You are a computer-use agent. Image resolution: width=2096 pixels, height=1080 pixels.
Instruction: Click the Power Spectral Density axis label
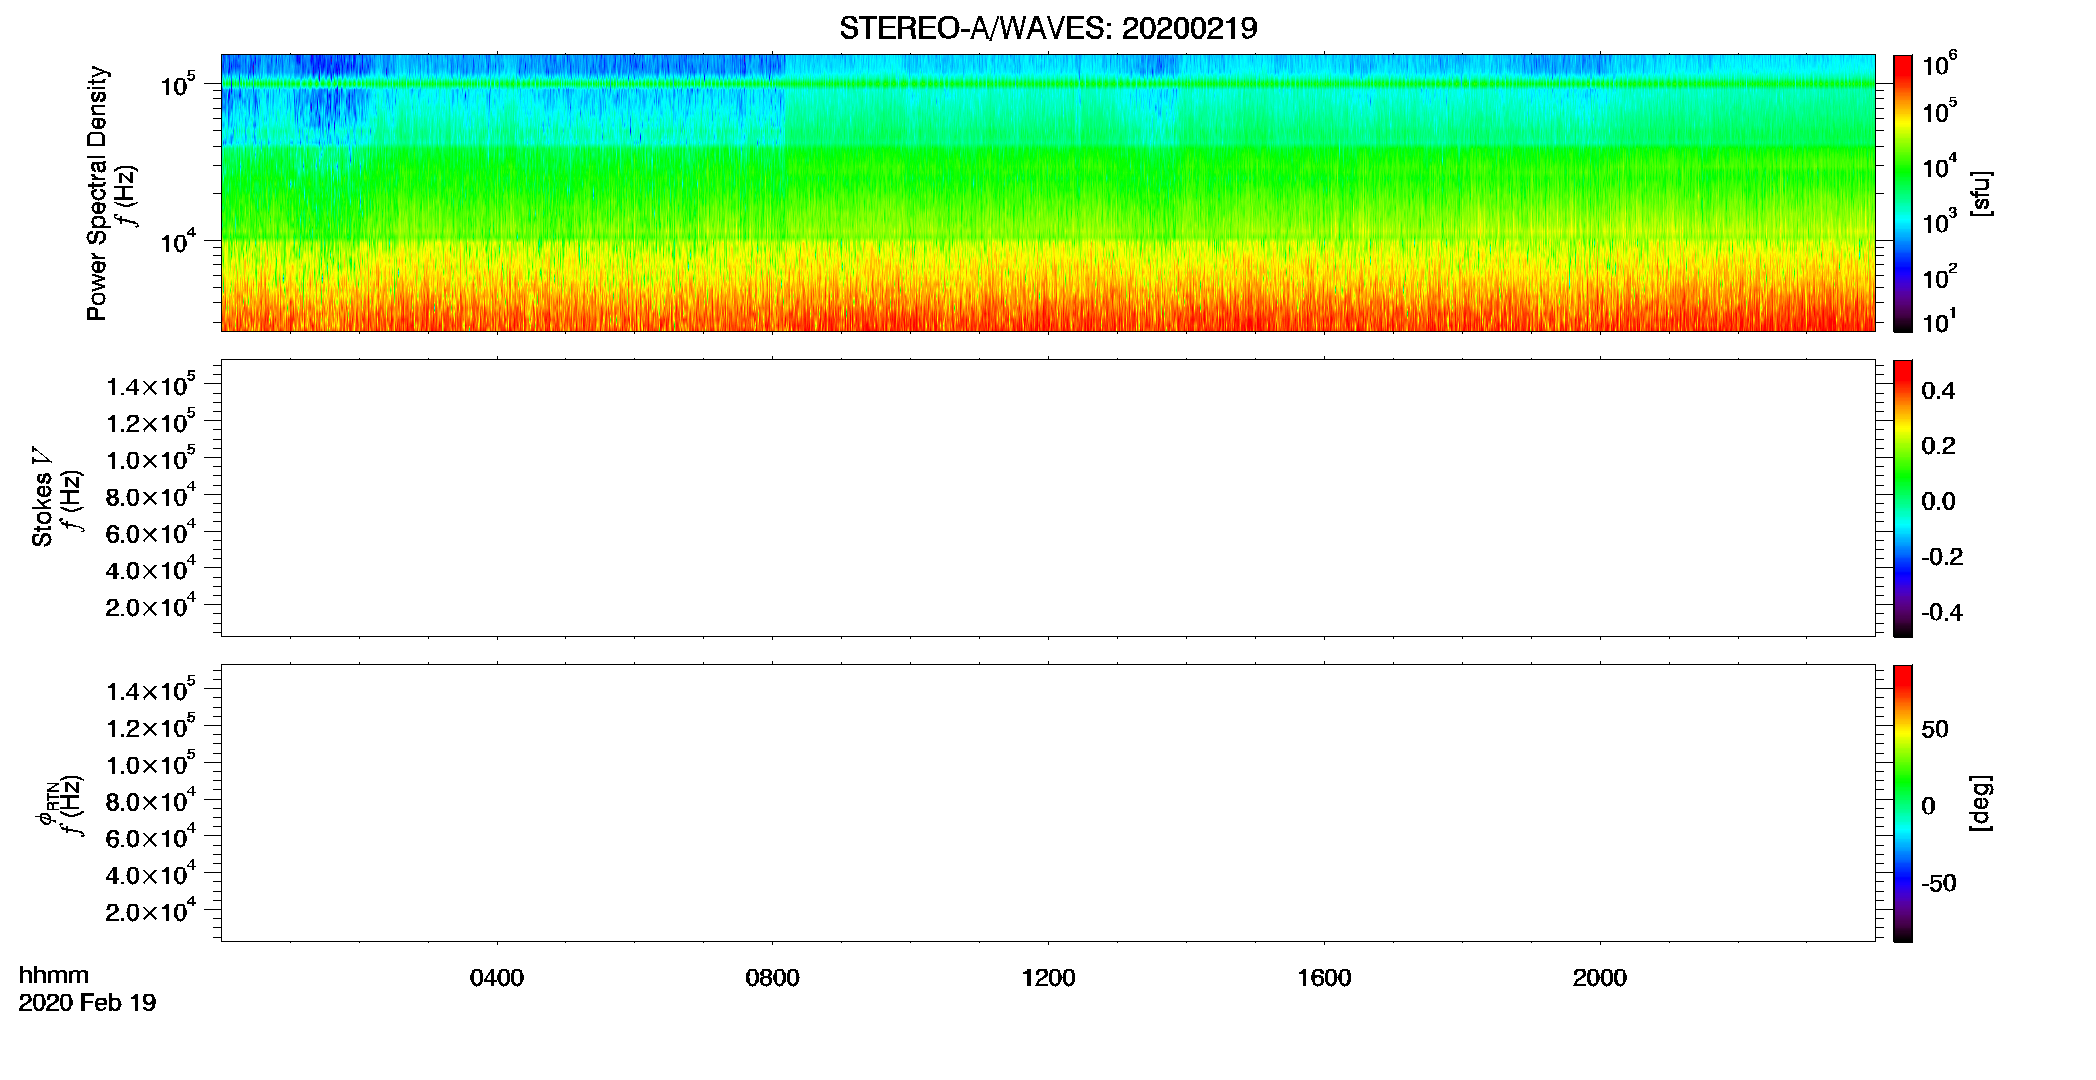coord(97,193)
